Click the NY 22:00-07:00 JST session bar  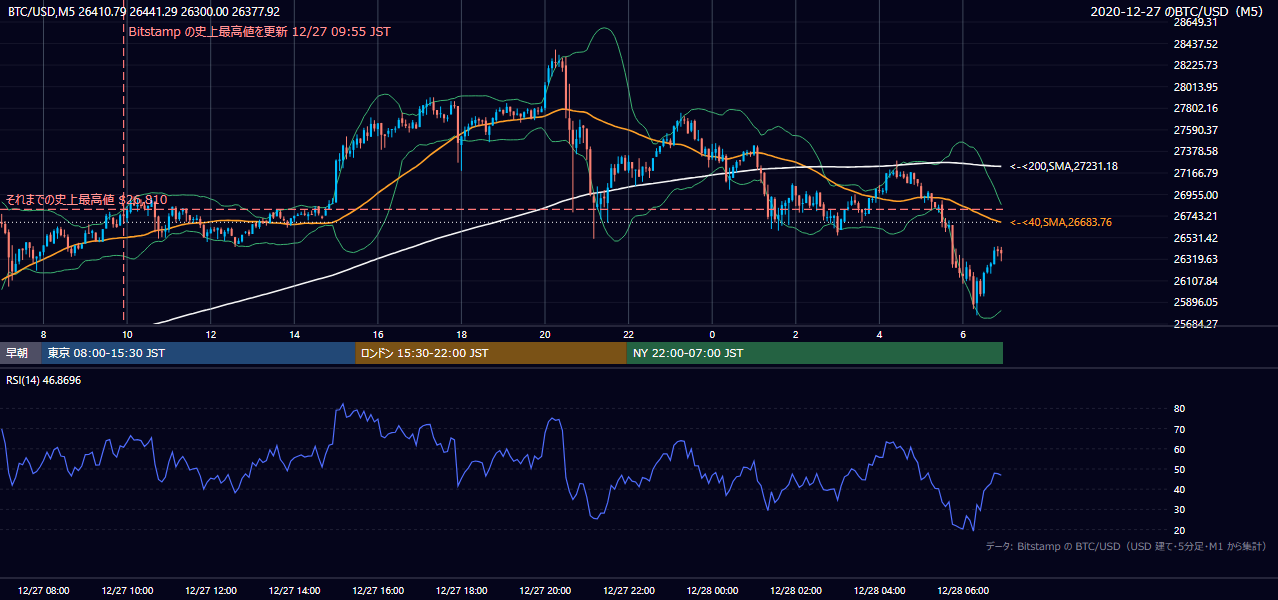[815, 353]
